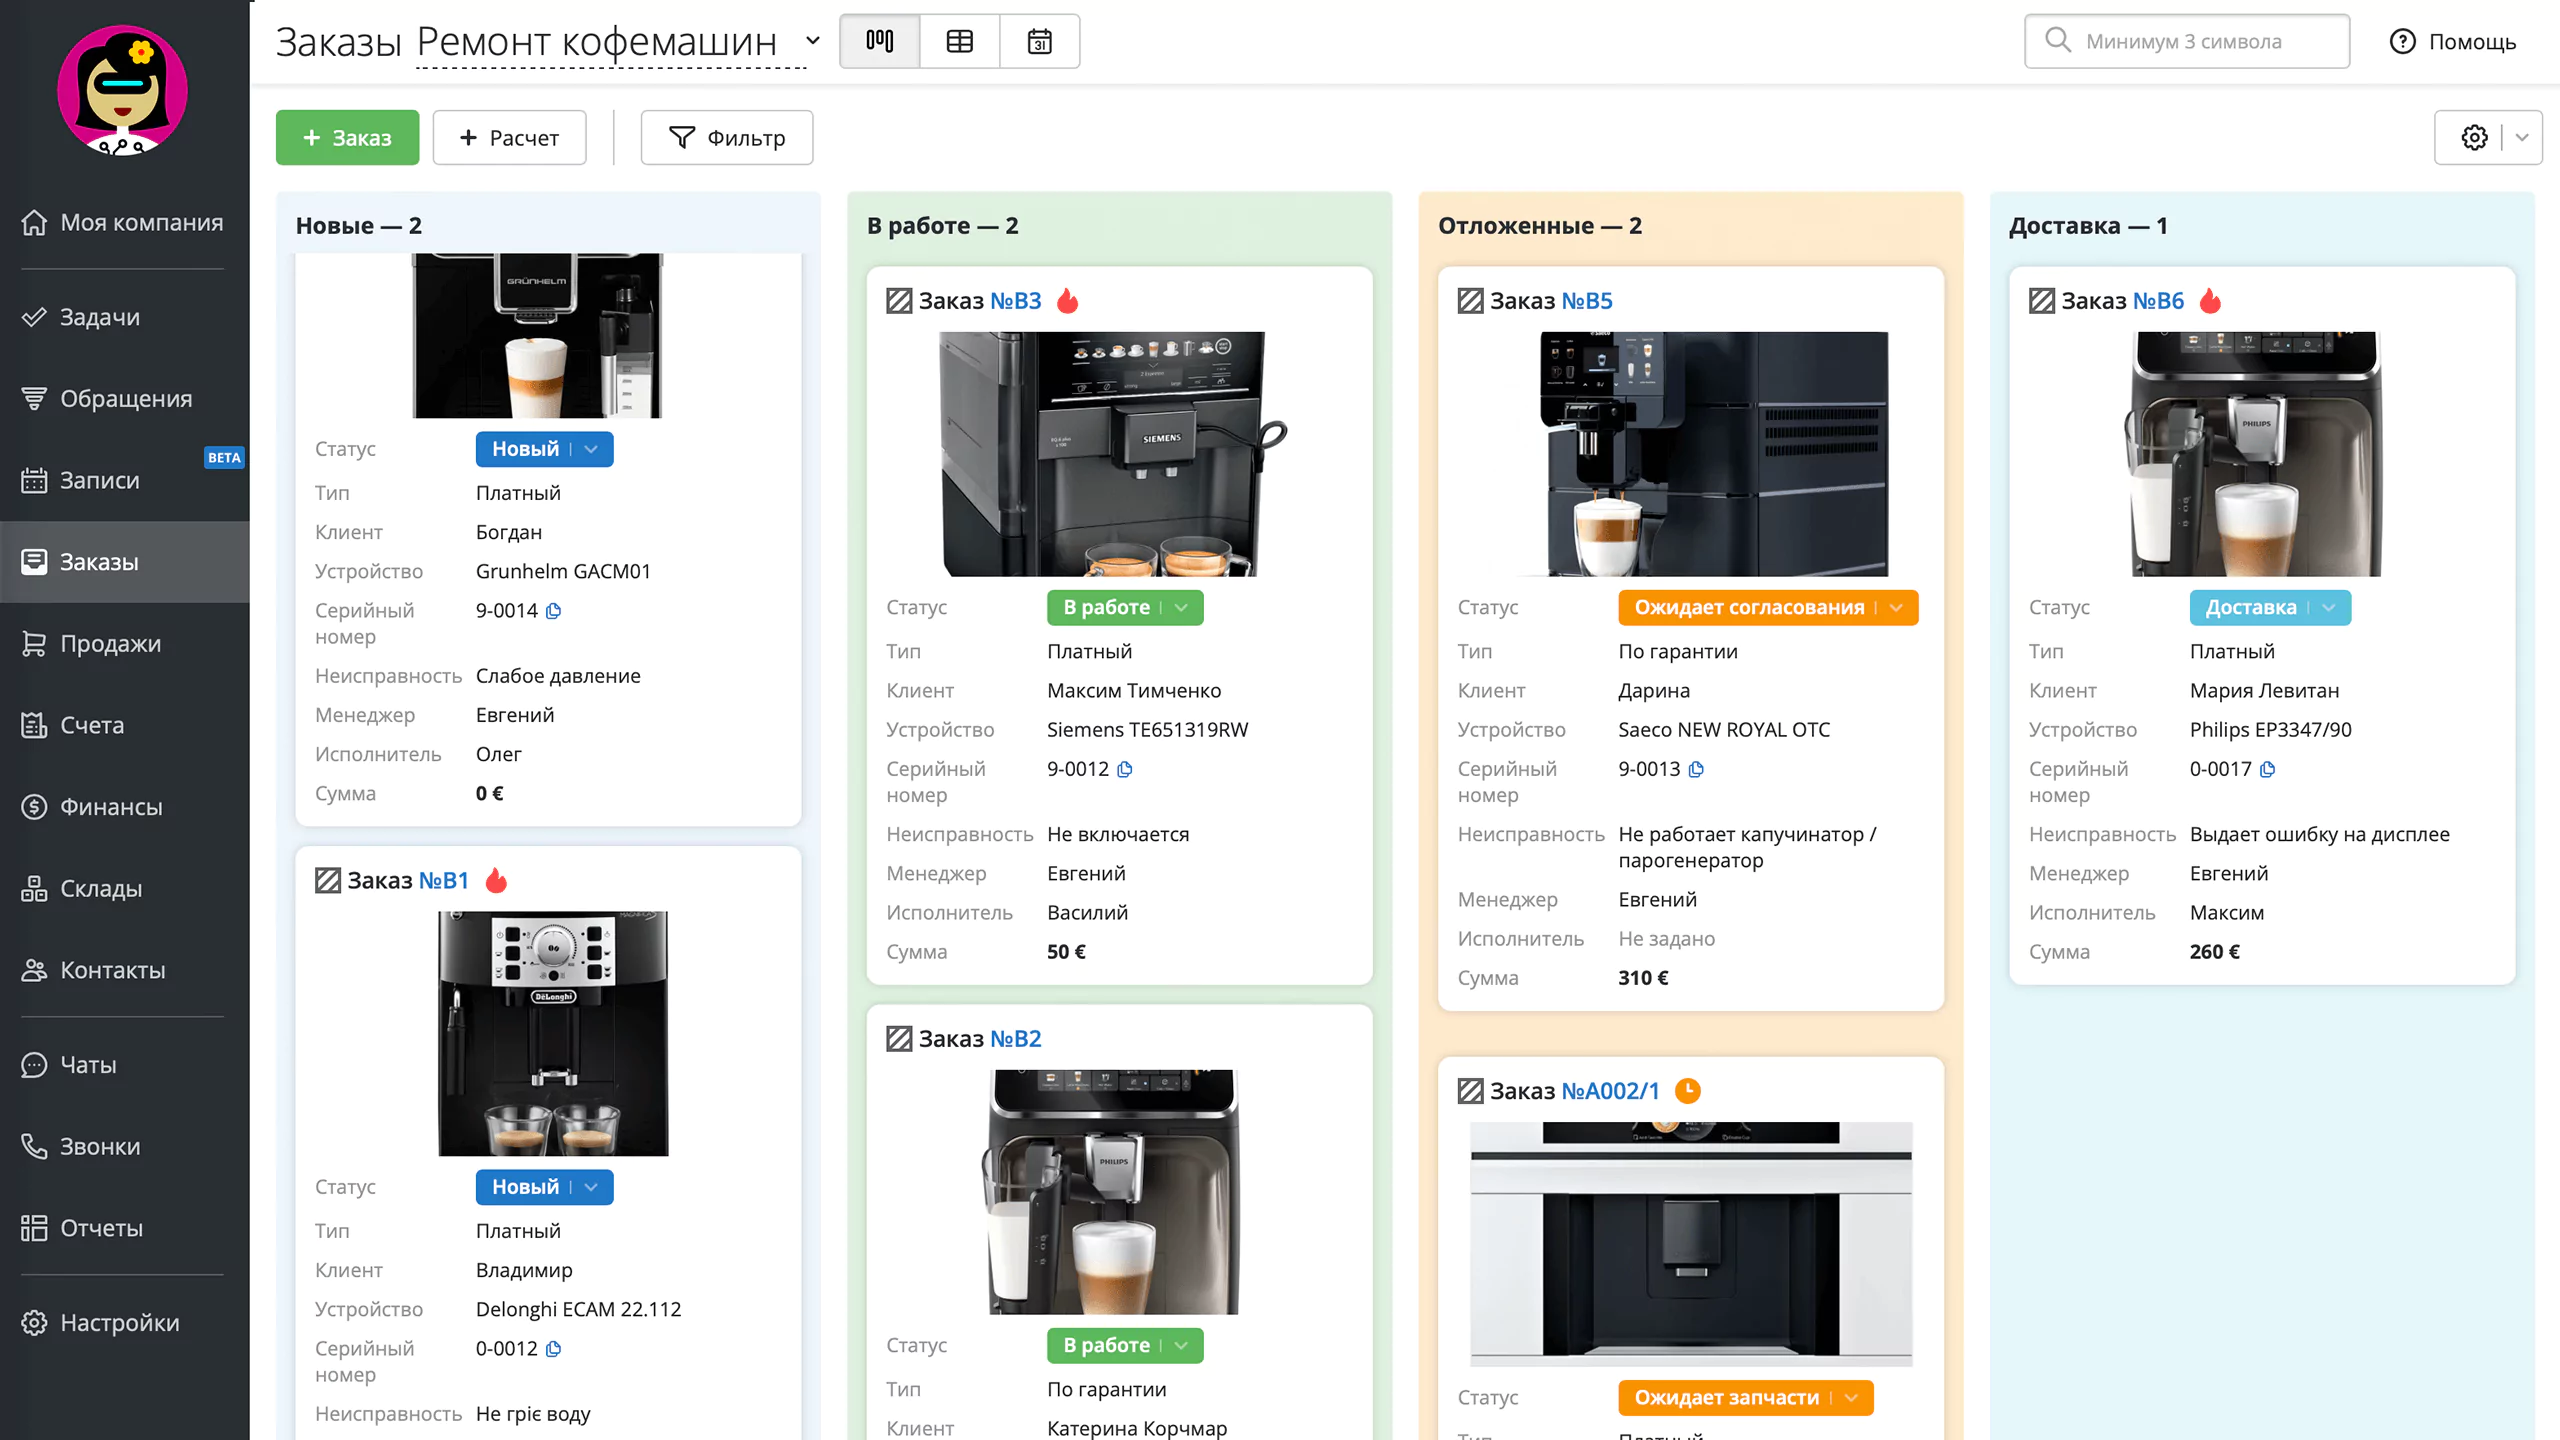Open order link №B1

click(x=444, y=880)
